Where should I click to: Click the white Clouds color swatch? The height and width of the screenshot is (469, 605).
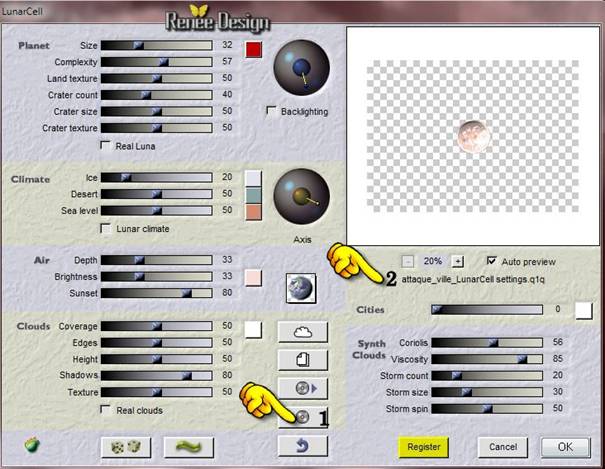(x=253, y=330)
